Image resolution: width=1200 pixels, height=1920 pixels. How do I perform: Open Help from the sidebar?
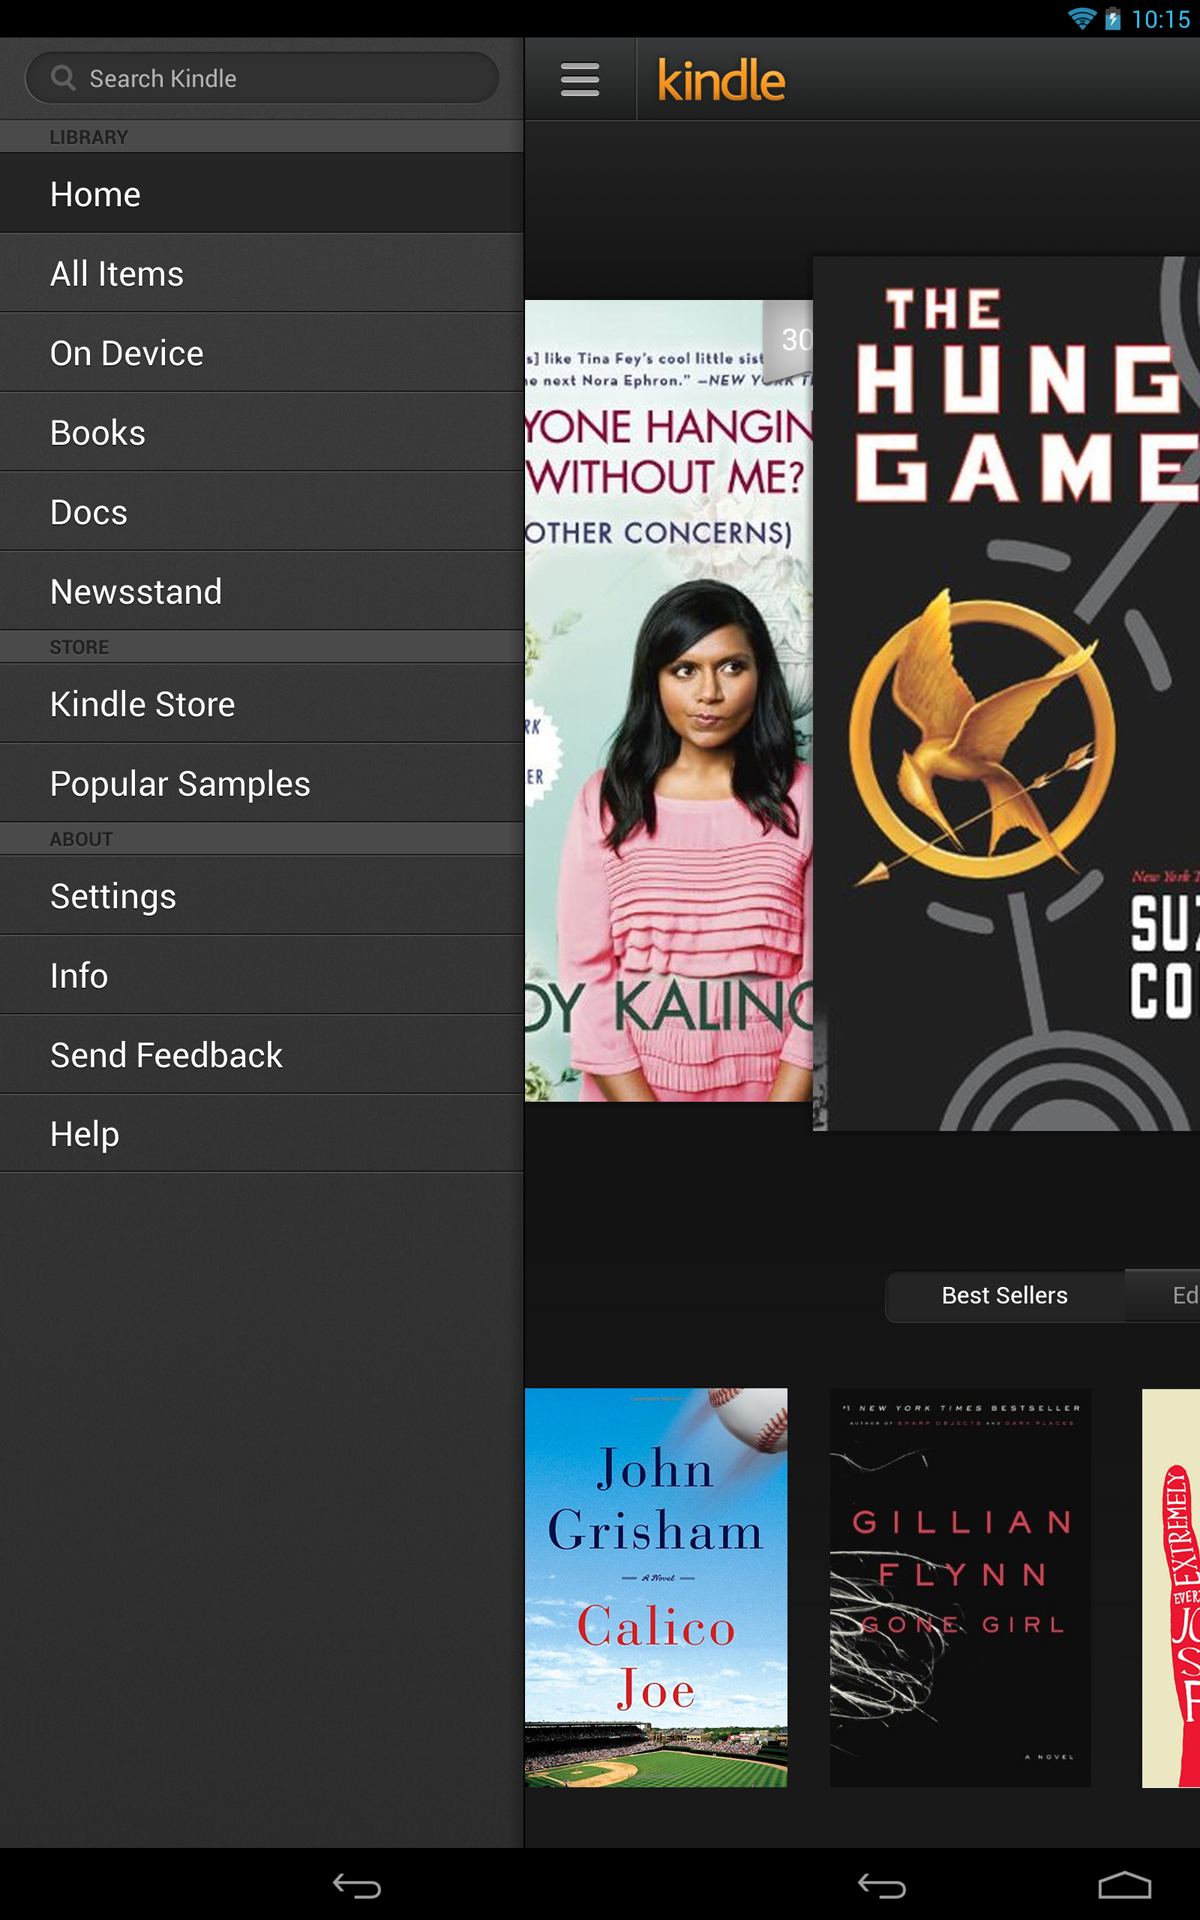pyautogui.click(x=262, y=1134)
